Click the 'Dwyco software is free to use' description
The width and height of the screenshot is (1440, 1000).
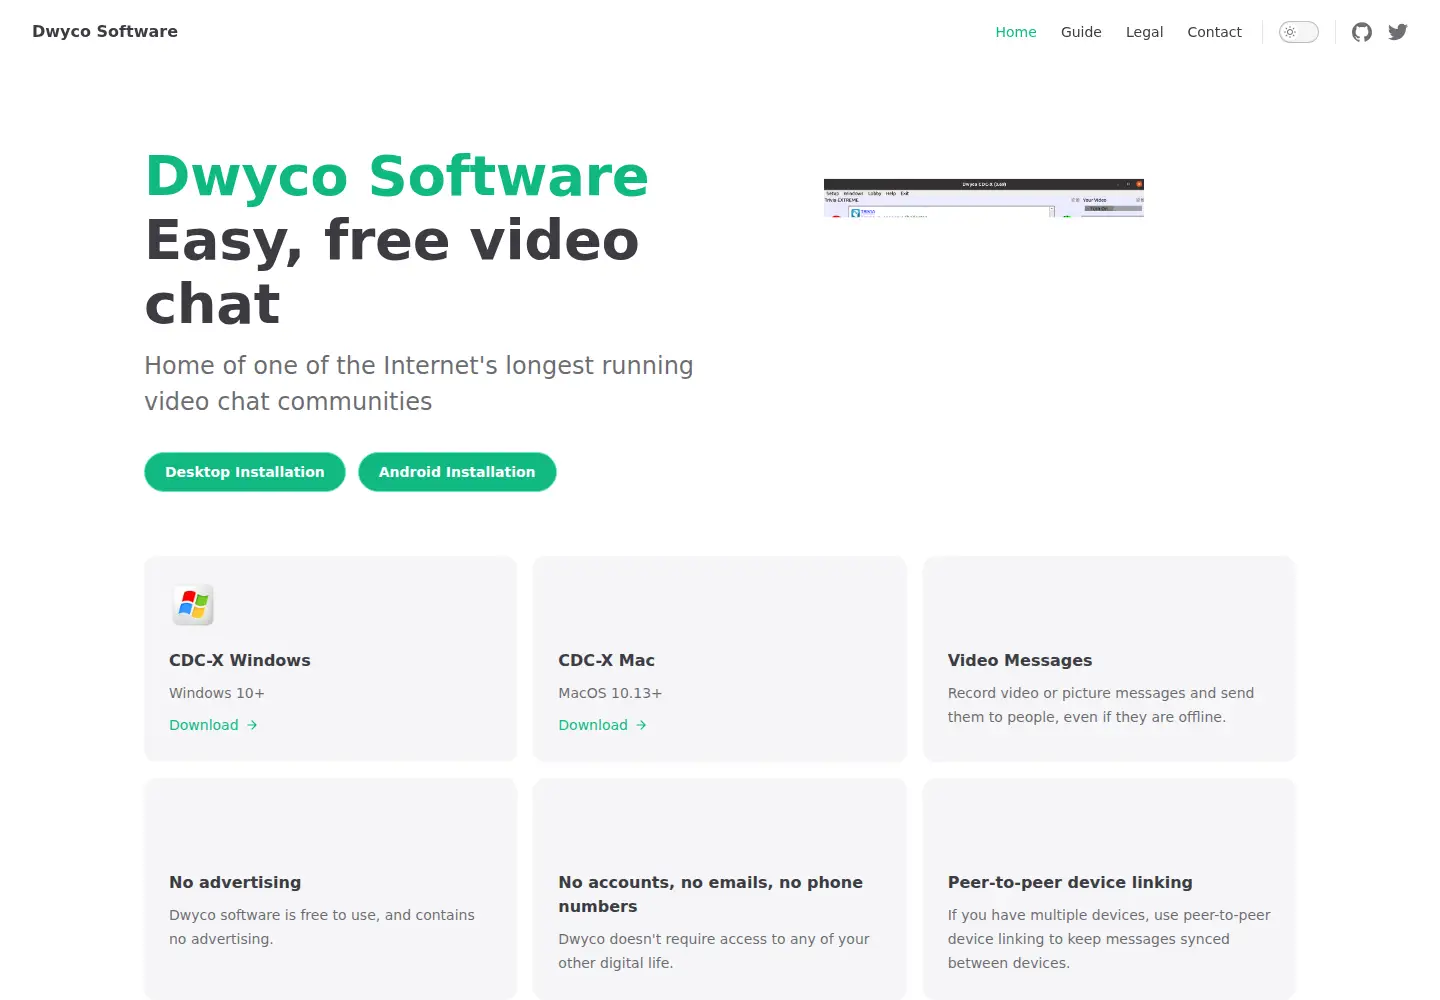point(322,927)
